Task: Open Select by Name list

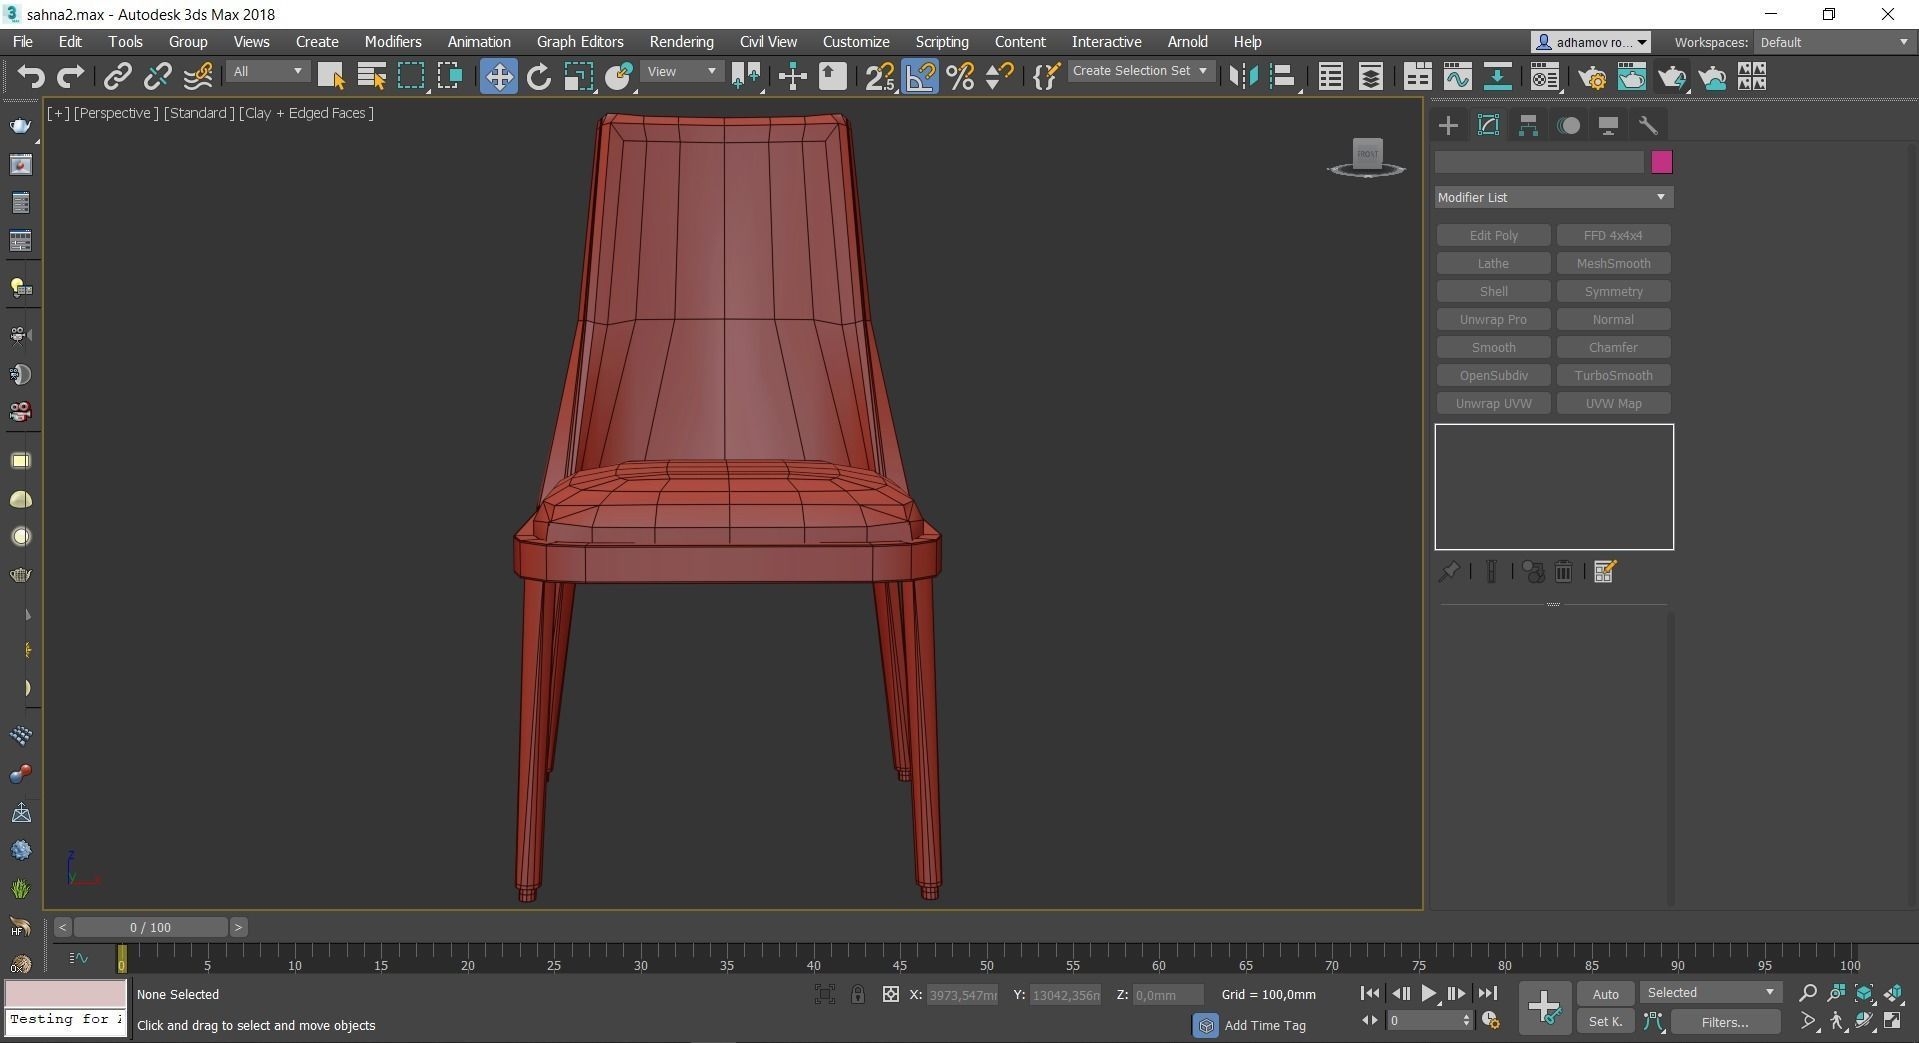Action: click(371, 77)
